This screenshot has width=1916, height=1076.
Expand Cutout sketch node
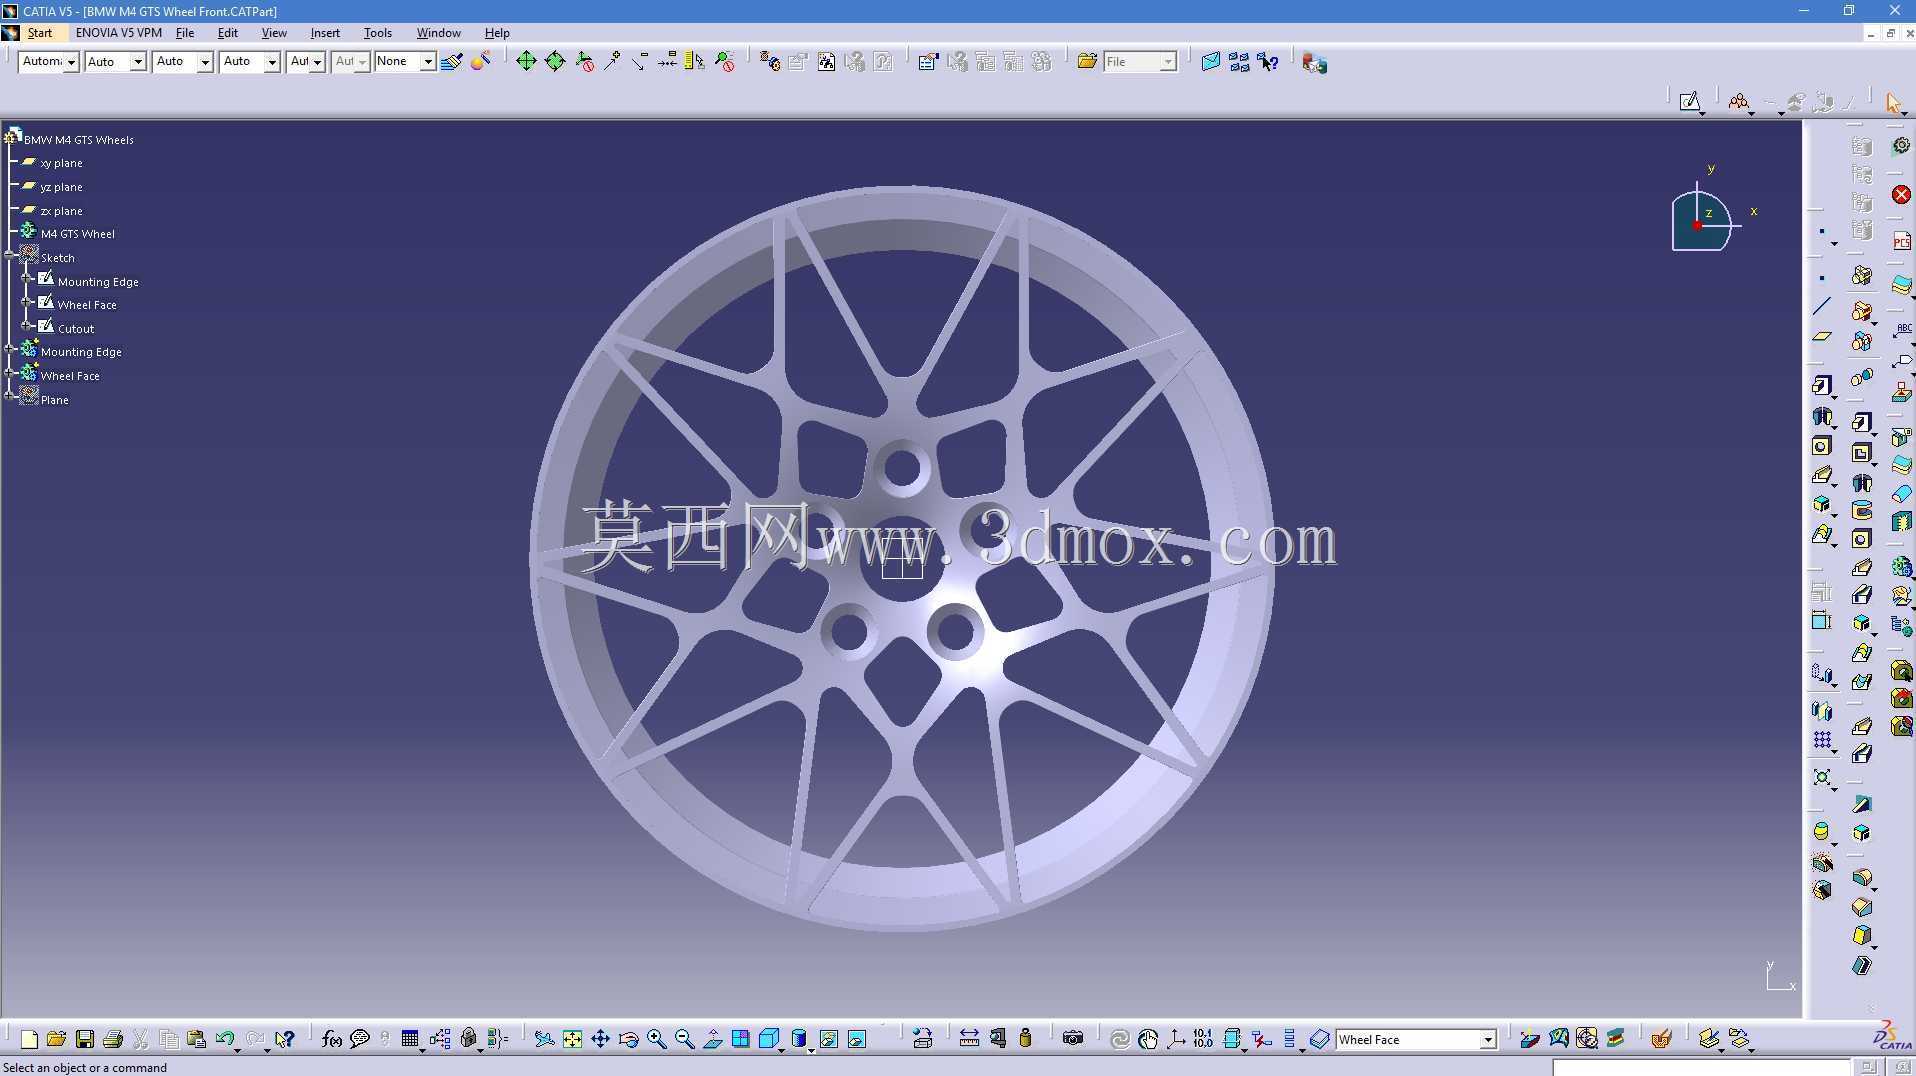tap(27, 328)
